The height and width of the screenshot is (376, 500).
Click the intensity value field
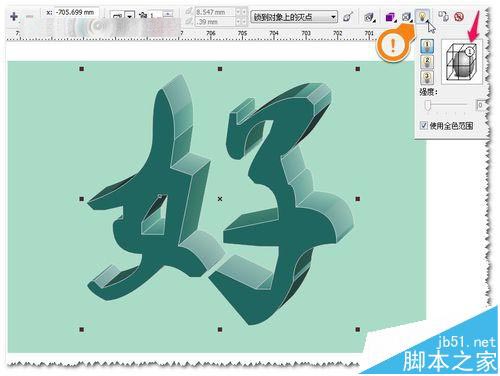tap(480, 105)
